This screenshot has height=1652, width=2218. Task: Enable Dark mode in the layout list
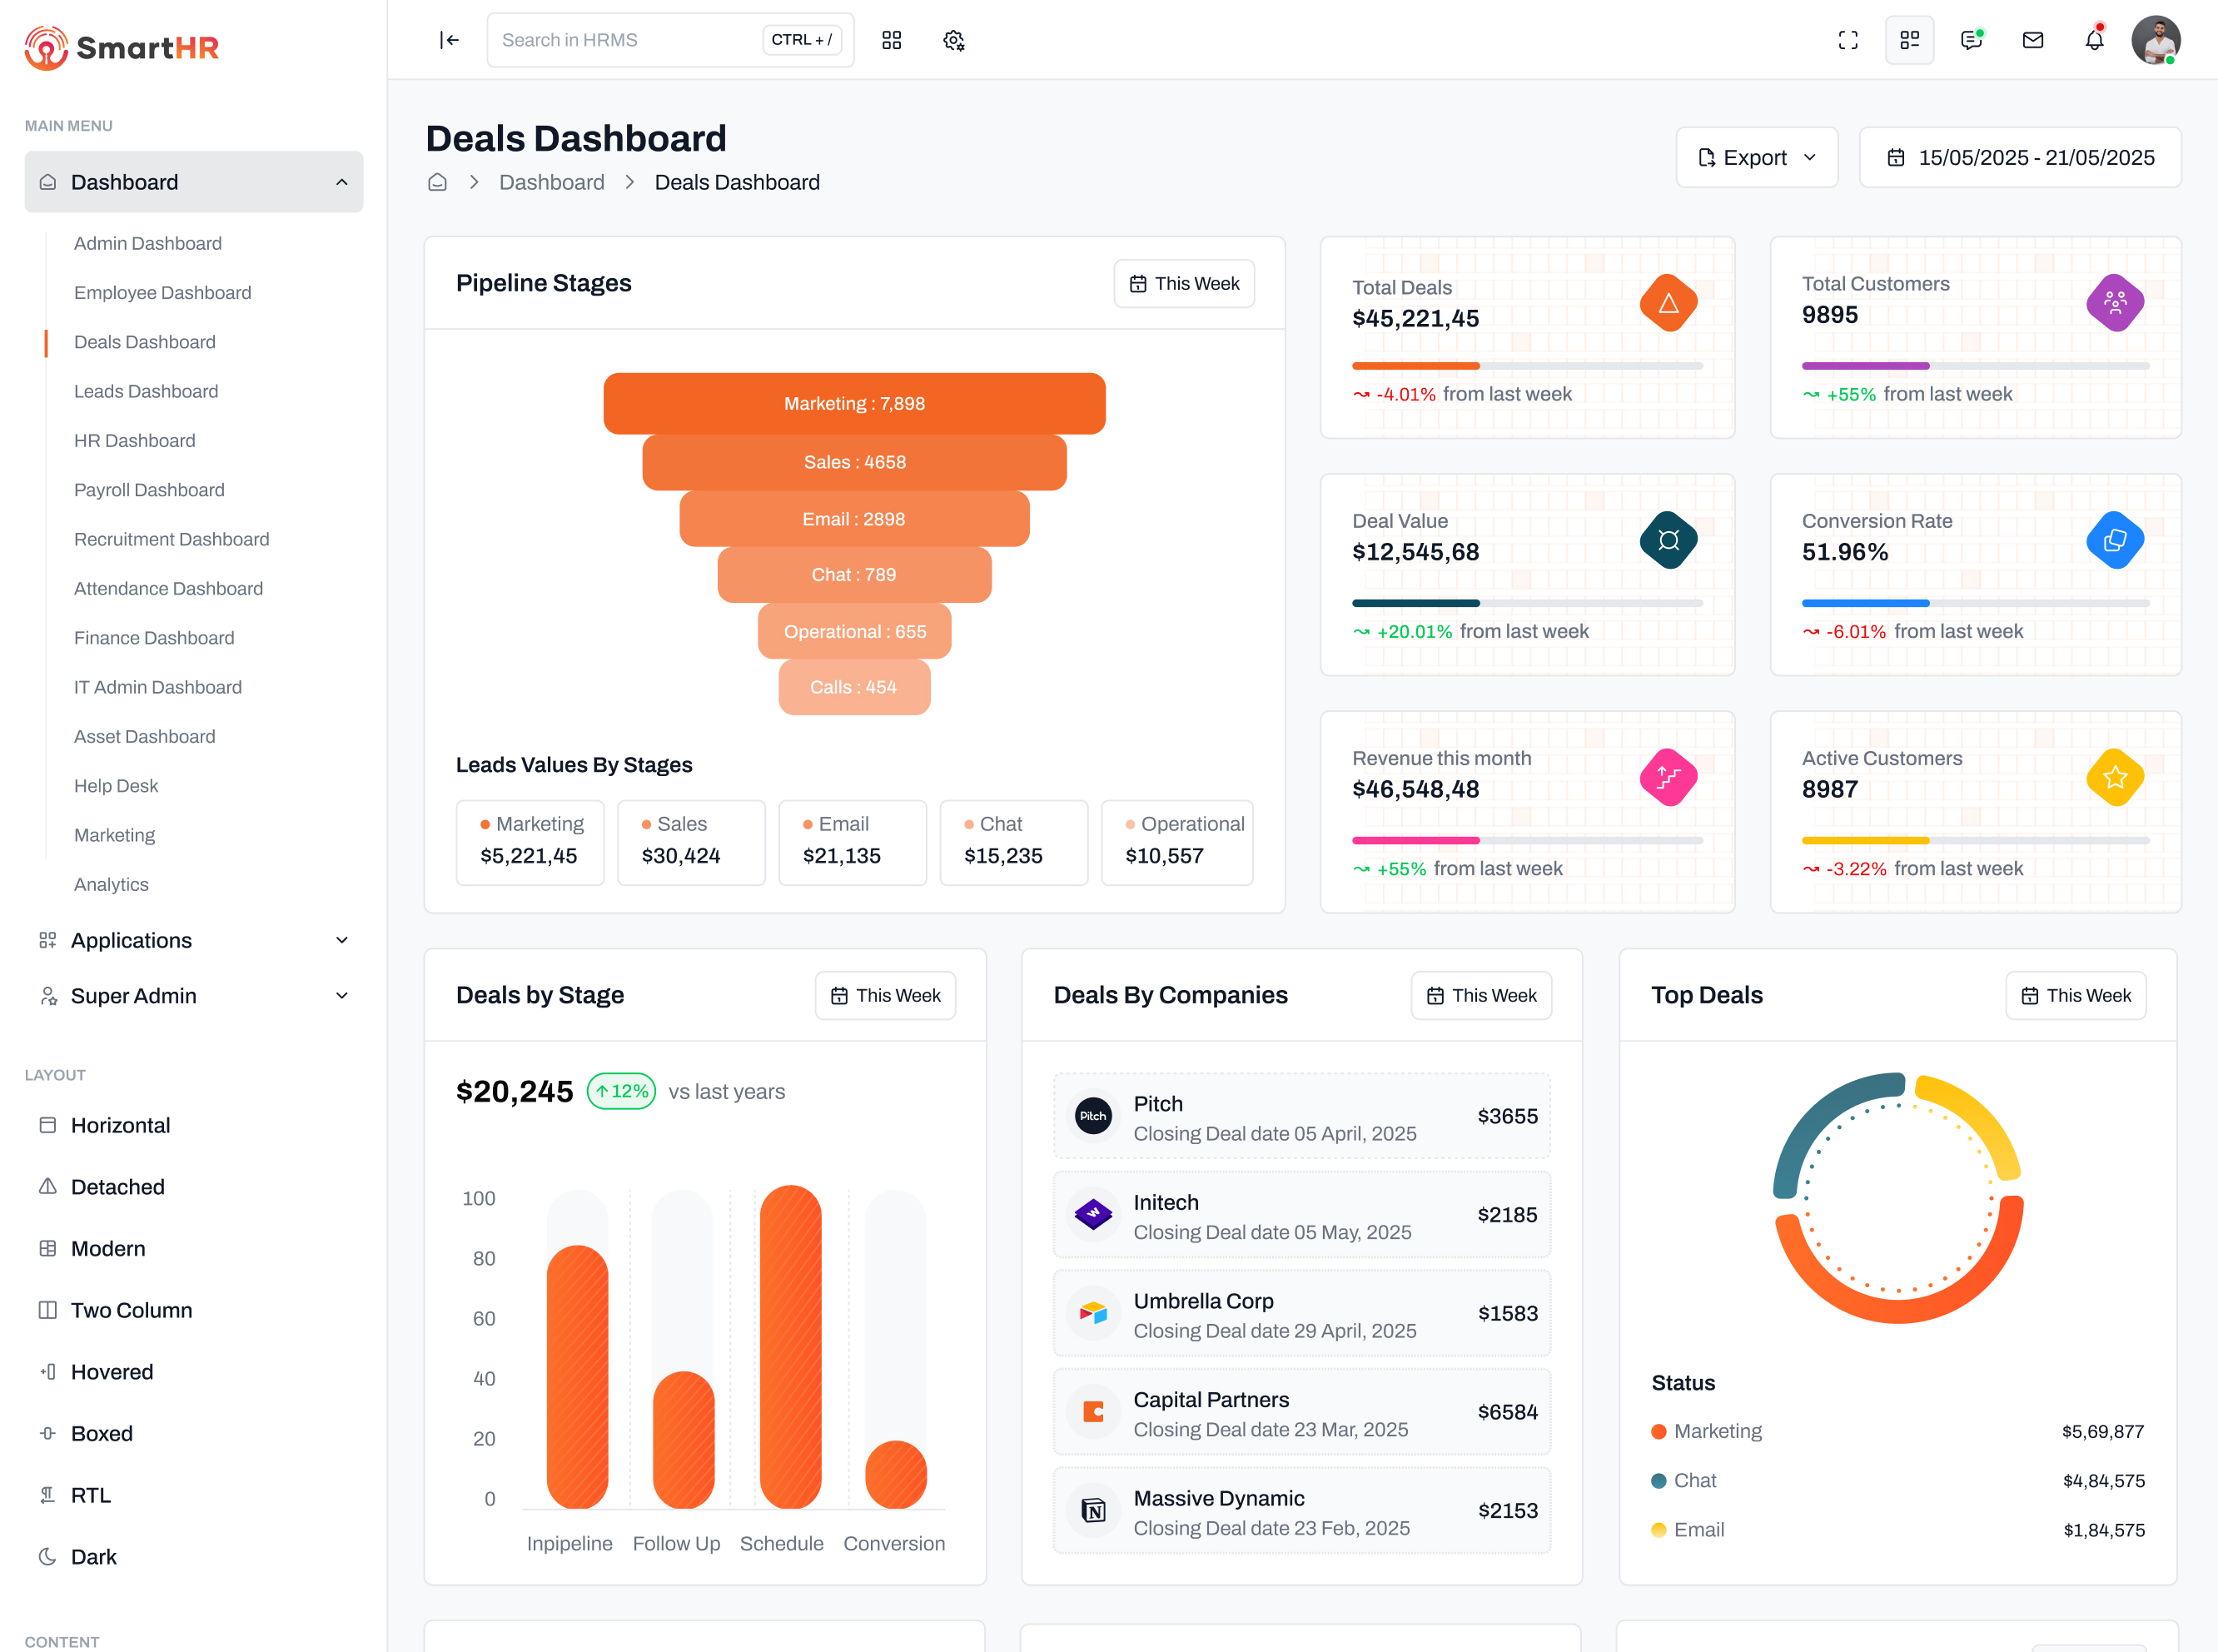click(x=93, y=1556)
